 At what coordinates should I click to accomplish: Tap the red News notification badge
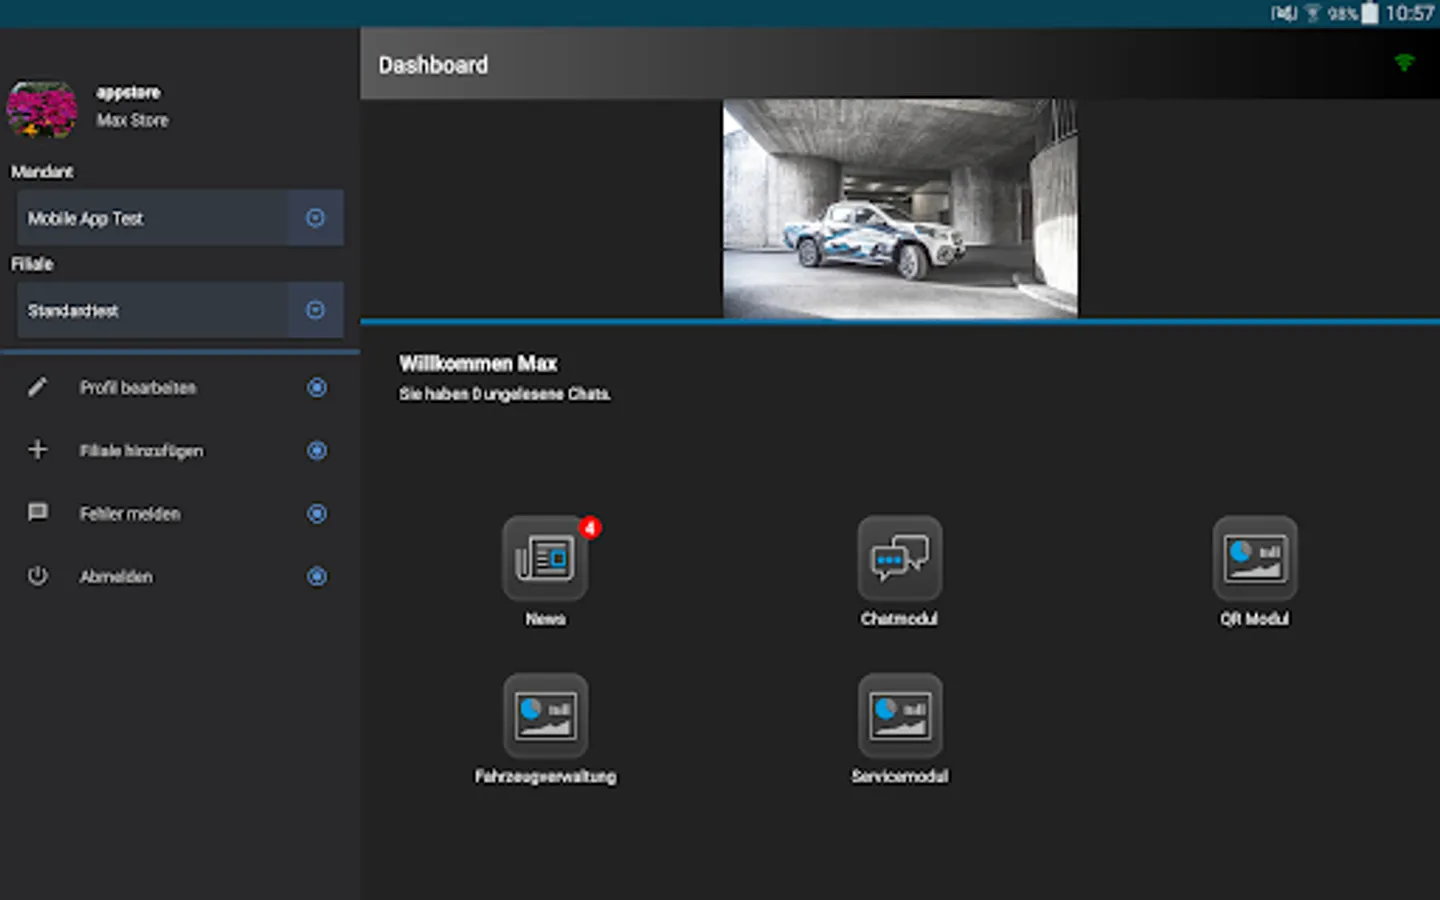point(590,527)
